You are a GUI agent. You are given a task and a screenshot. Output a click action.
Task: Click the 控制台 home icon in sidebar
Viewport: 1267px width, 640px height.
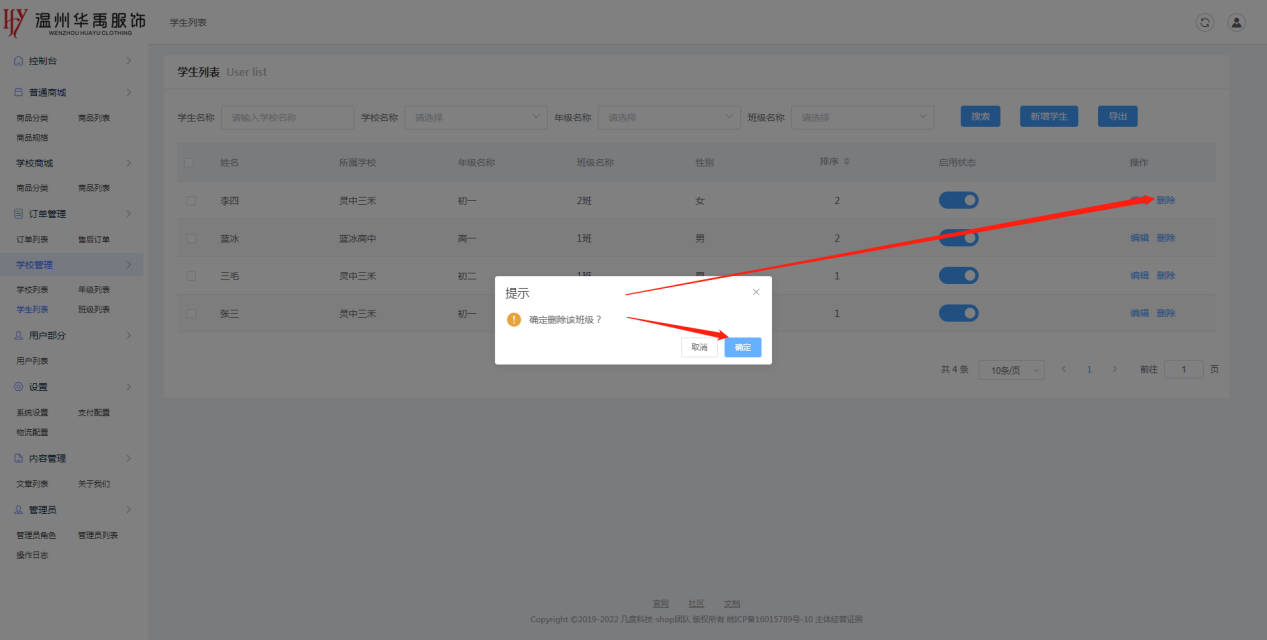(18, 61)
